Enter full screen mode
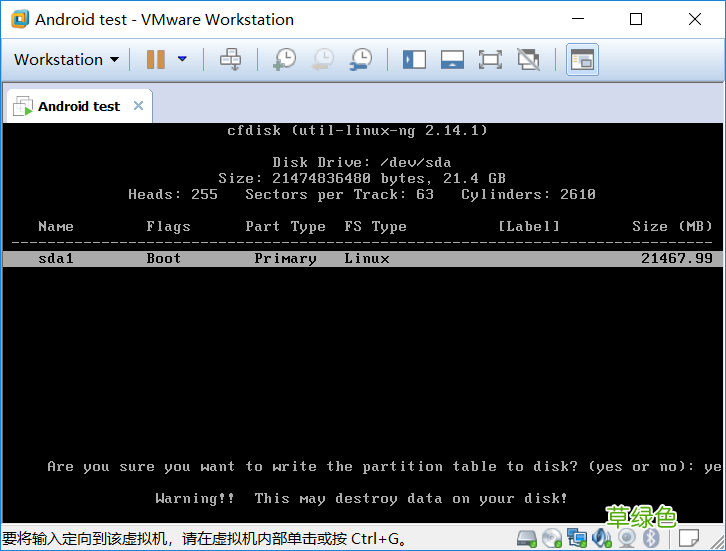 [x=490, y=60]
